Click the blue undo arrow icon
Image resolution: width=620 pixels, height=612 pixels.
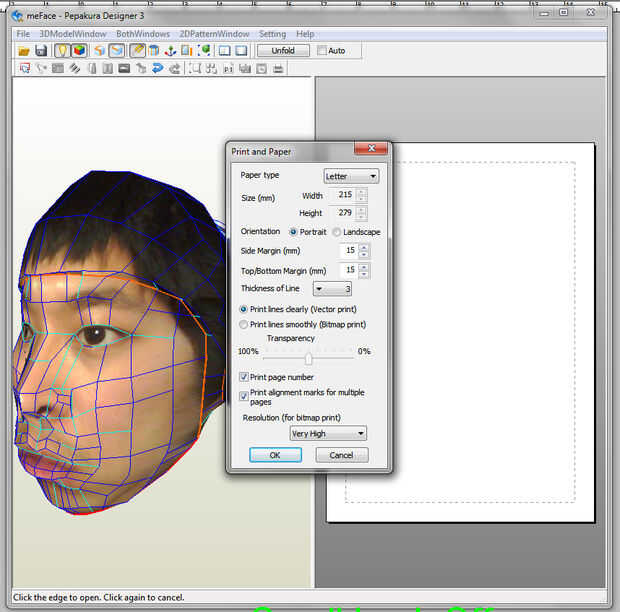coord(158,69)
